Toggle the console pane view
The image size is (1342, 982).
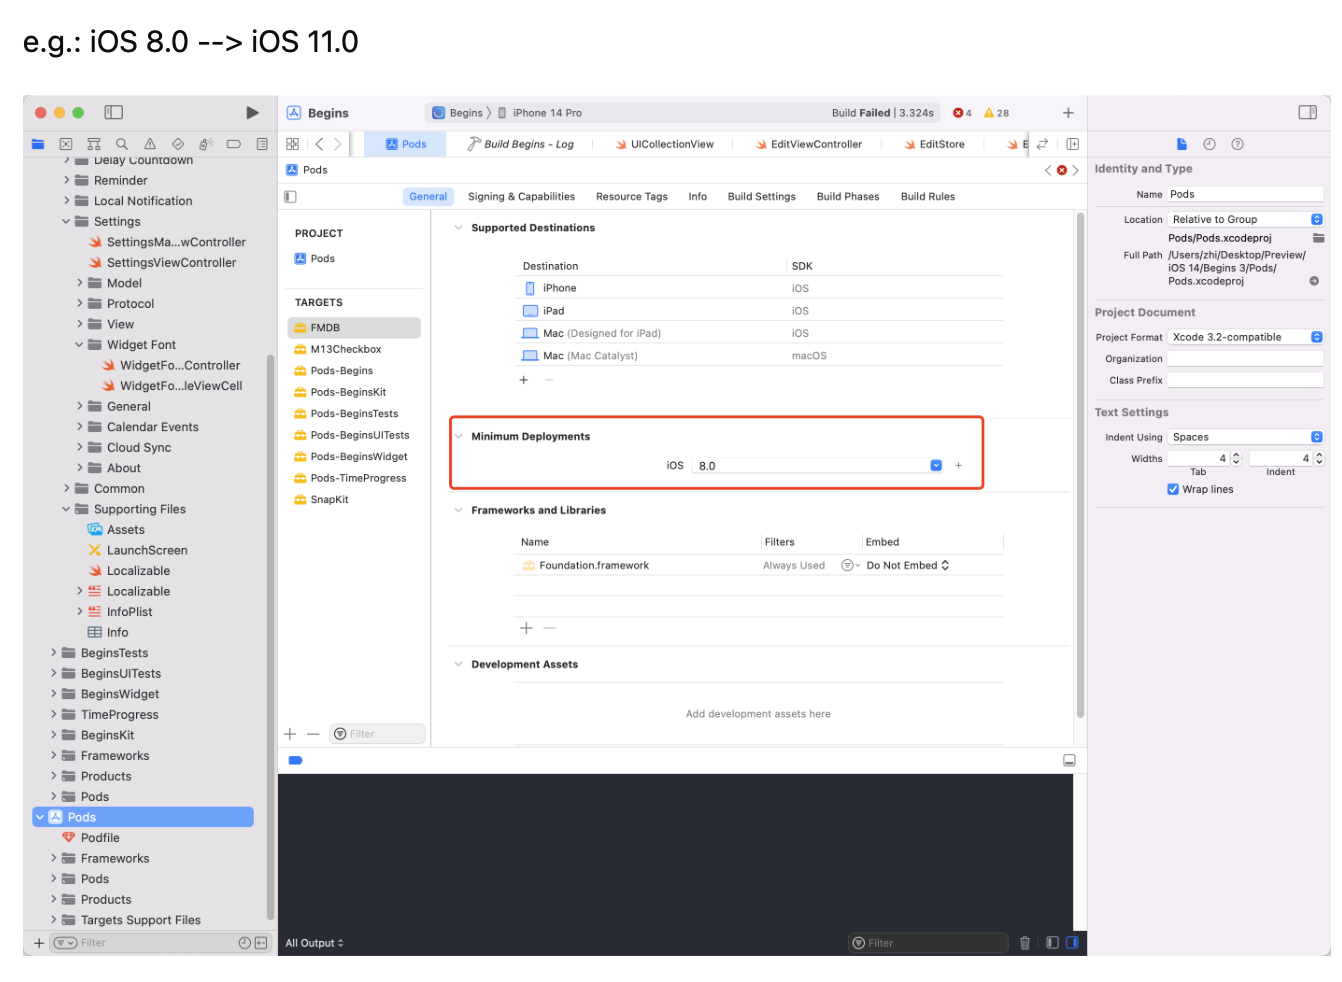(1072, 943)
